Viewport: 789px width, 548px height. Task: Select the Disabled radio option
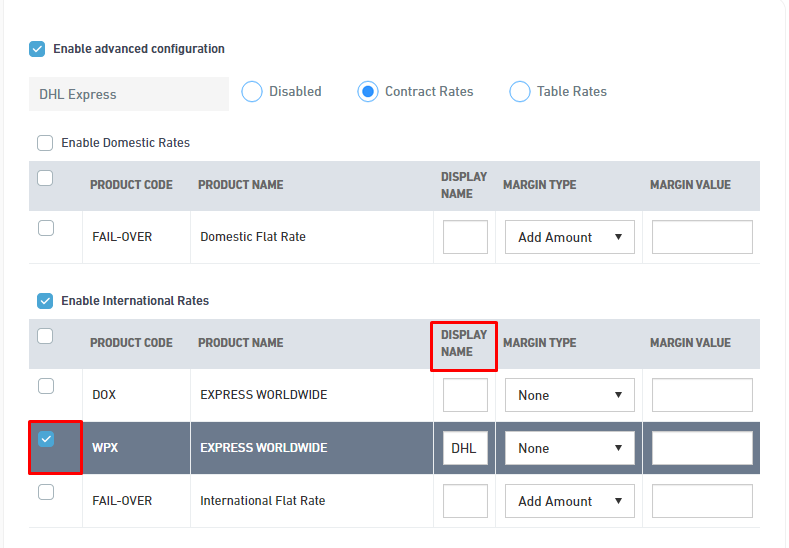pos(252,92)
